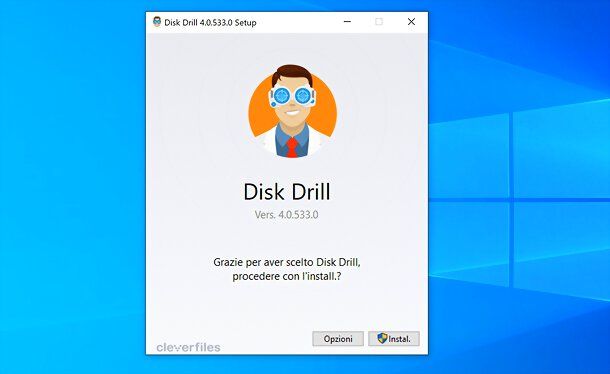Click "procedere con l'install.?" text
Screen dimensions: 610x374
[287, 276]
